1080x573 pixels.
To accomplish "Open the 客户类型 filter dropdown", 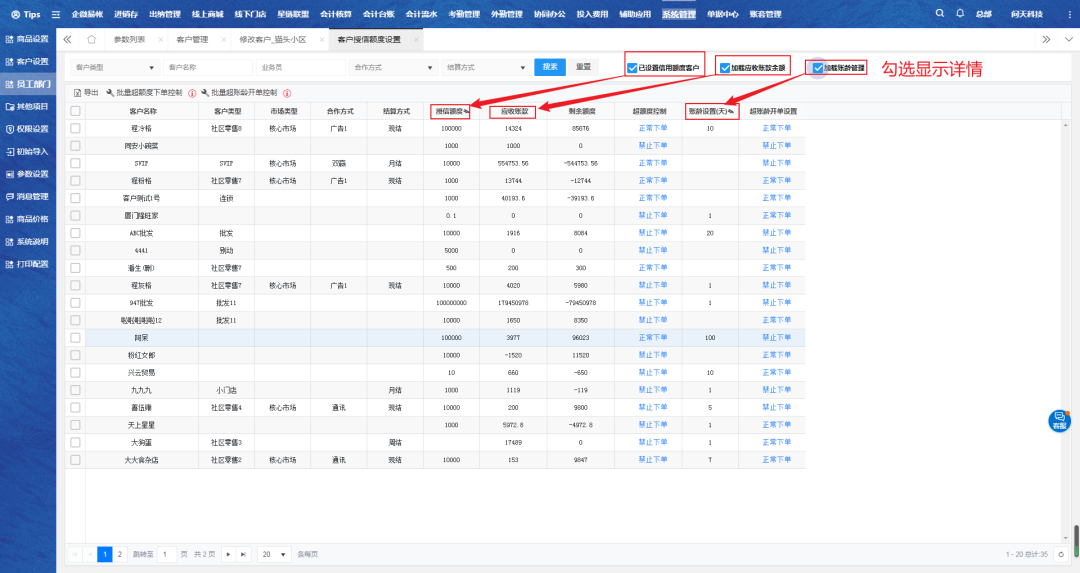I will [112, 67].
